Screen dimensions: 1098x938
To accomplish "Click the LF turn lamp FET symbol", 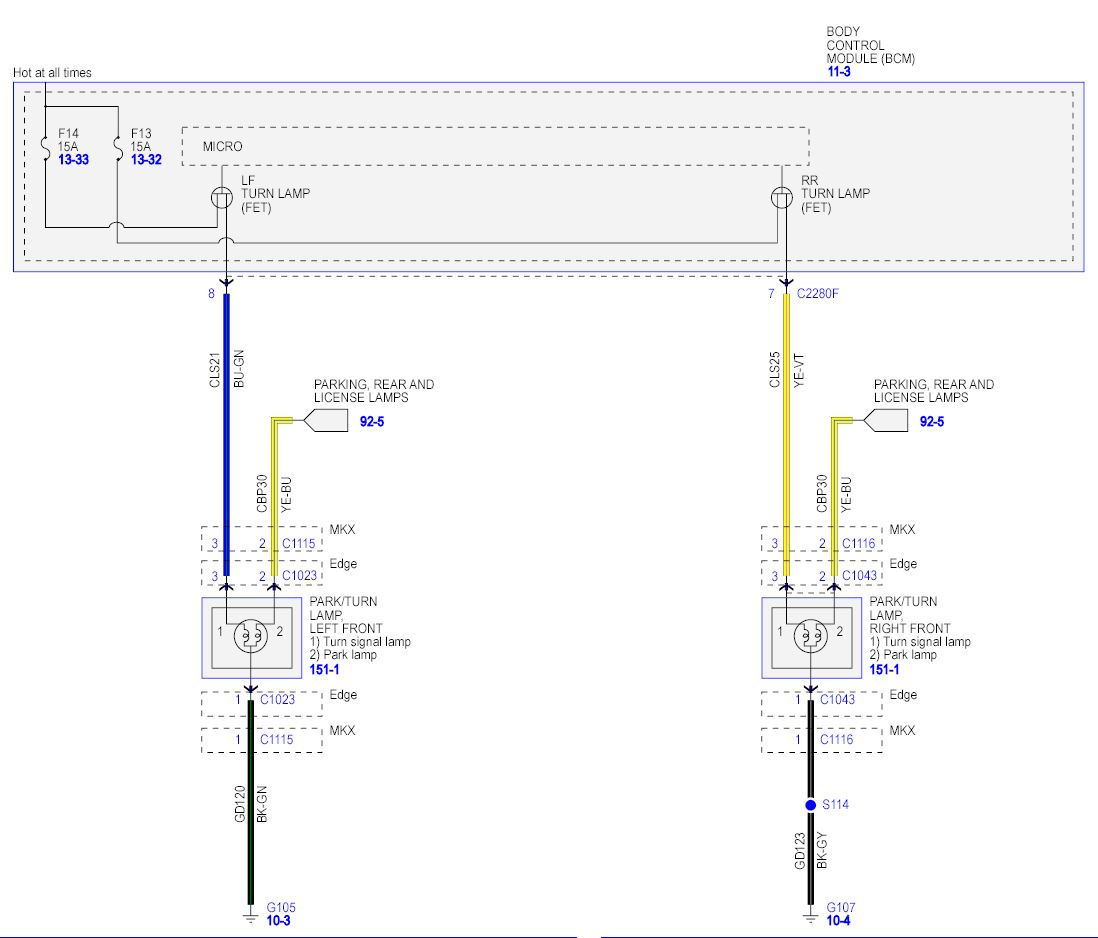I will tap(227, 197).
